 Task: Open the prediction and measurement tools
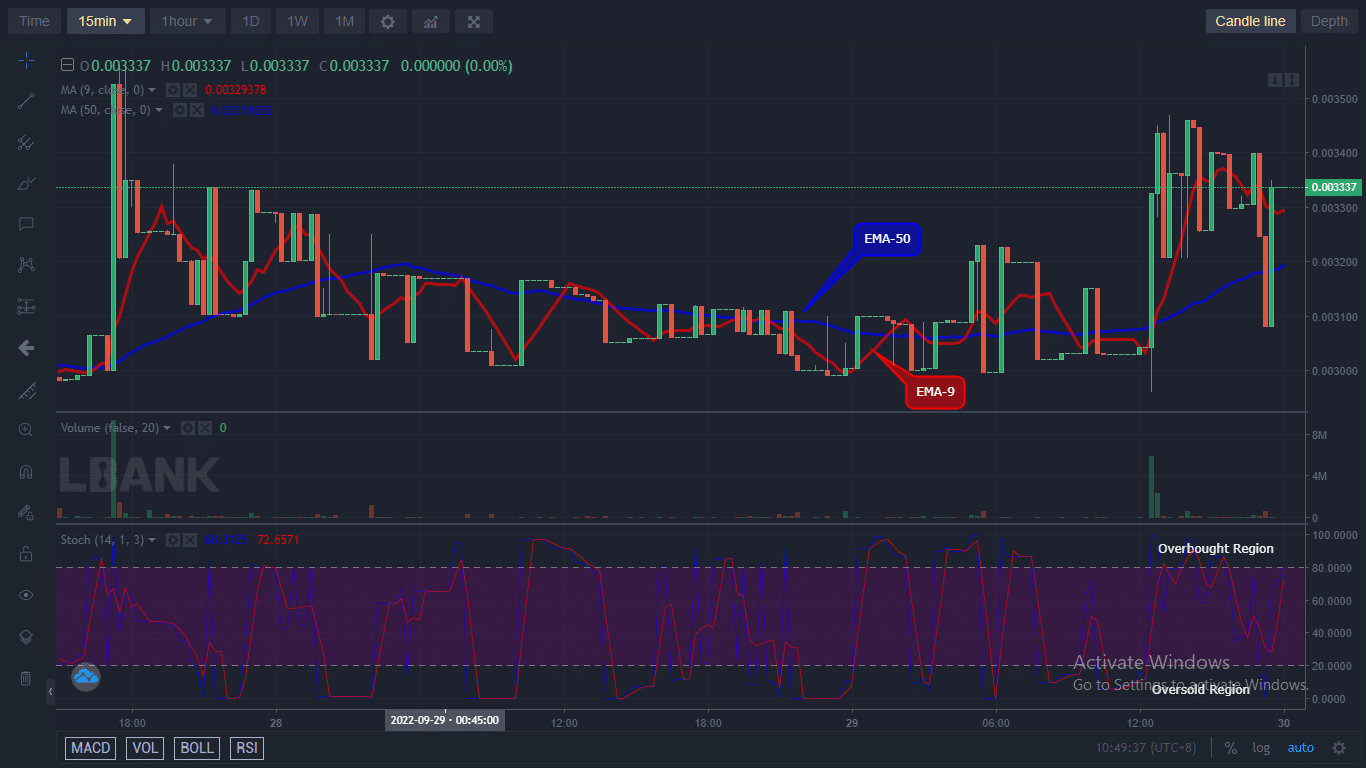click(x=26, y=306)
